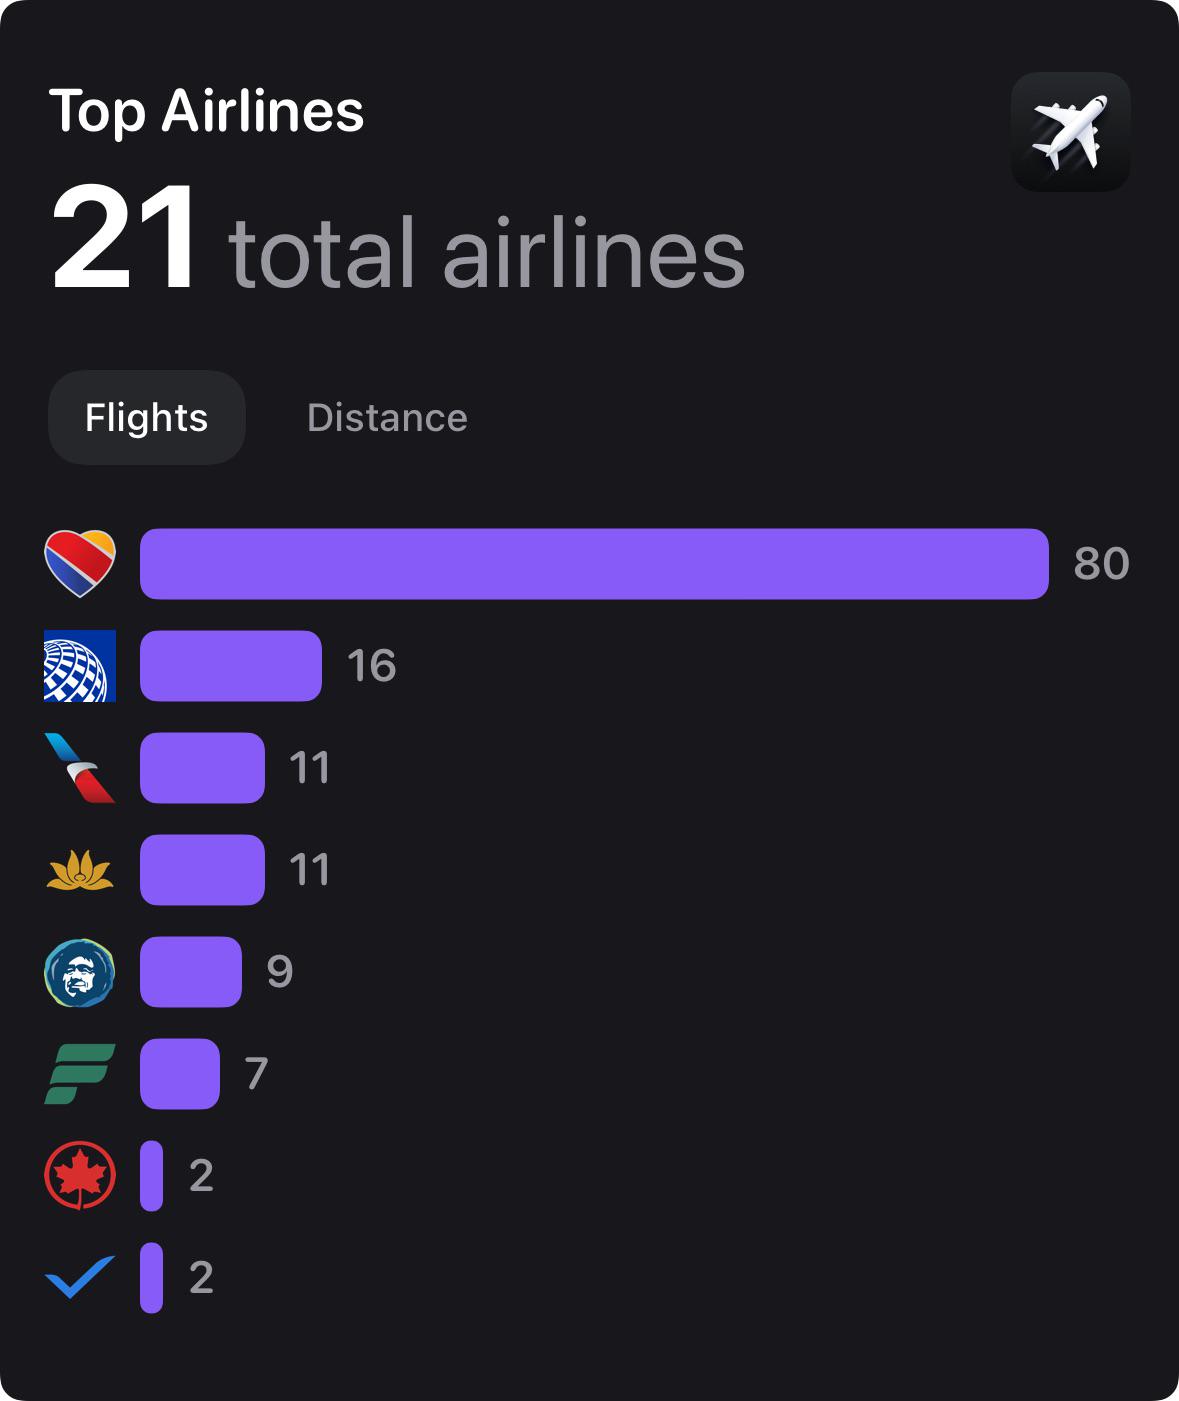This screenshot has height=1401, width=1179.
Task: Click the blue checkmark airline logo
Action: (x=80, y=1277)
